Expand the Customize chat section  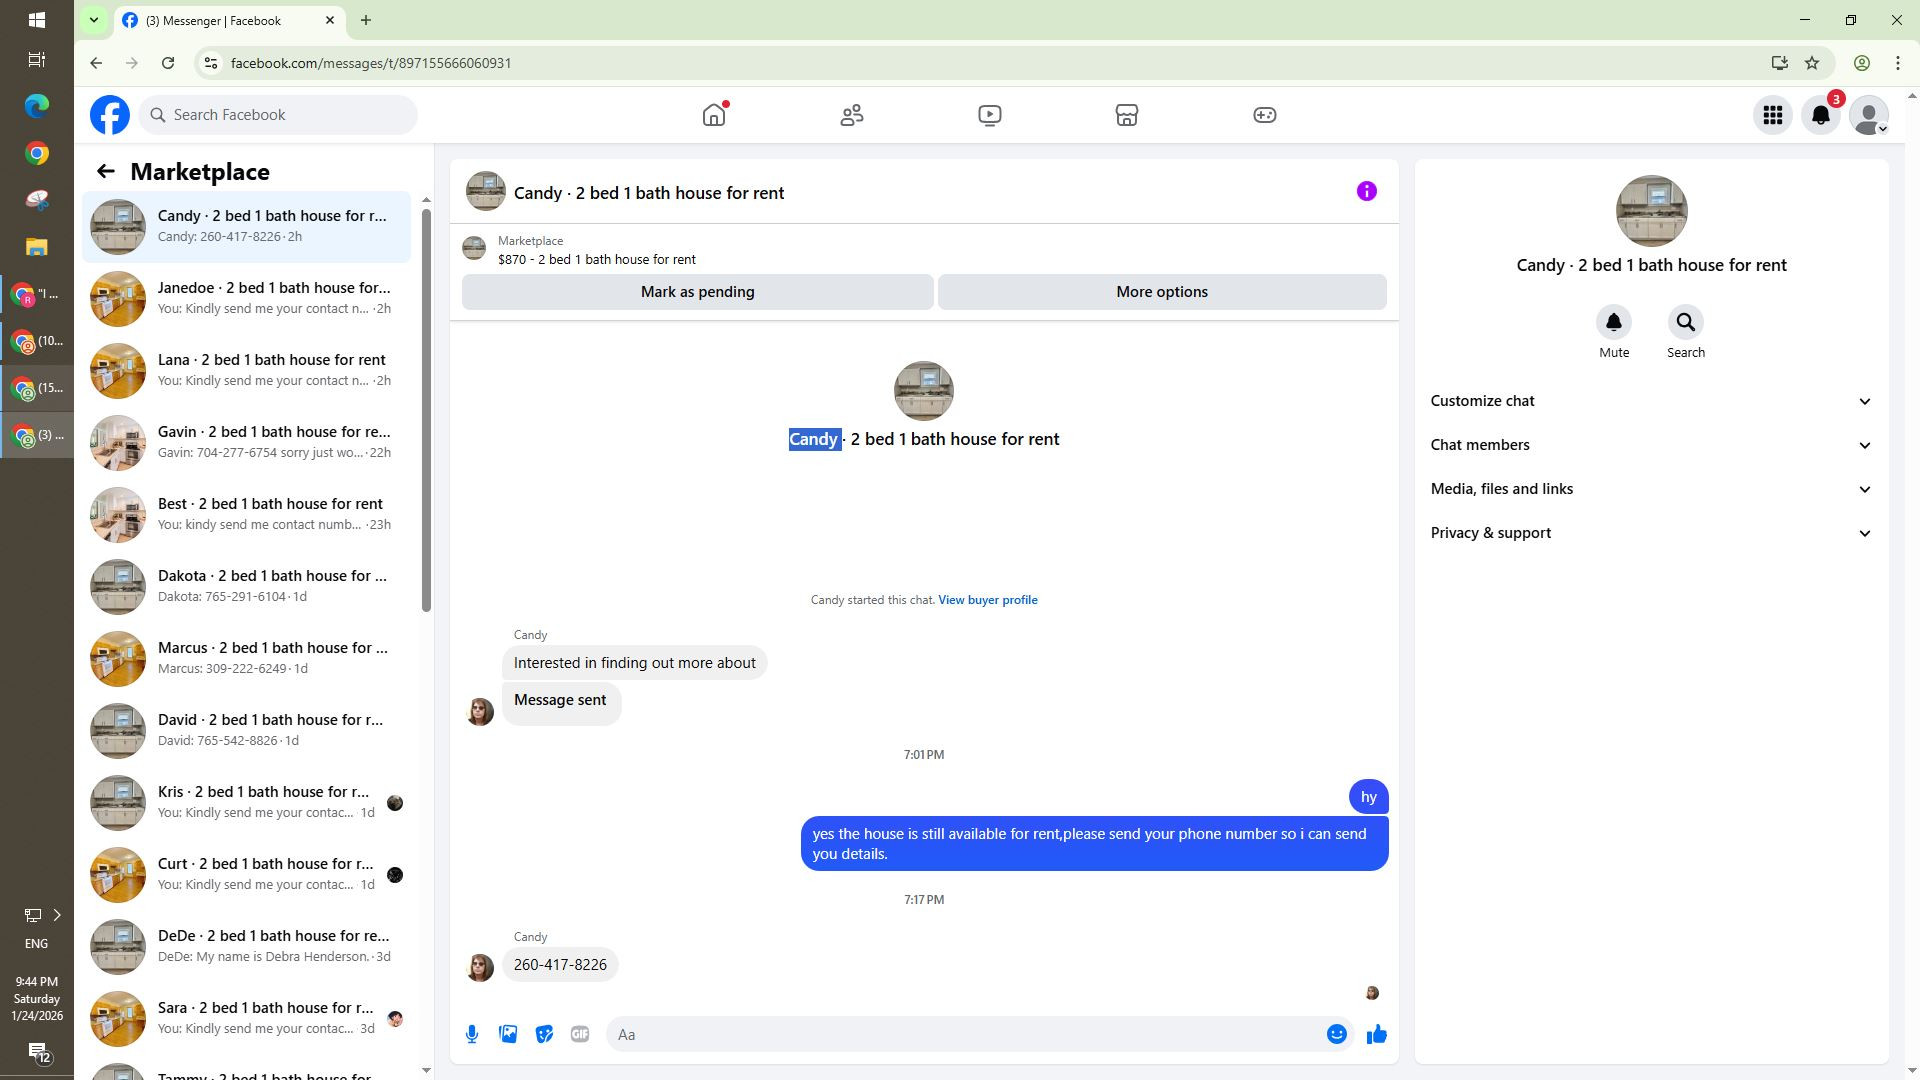(x=1650, y=401)
